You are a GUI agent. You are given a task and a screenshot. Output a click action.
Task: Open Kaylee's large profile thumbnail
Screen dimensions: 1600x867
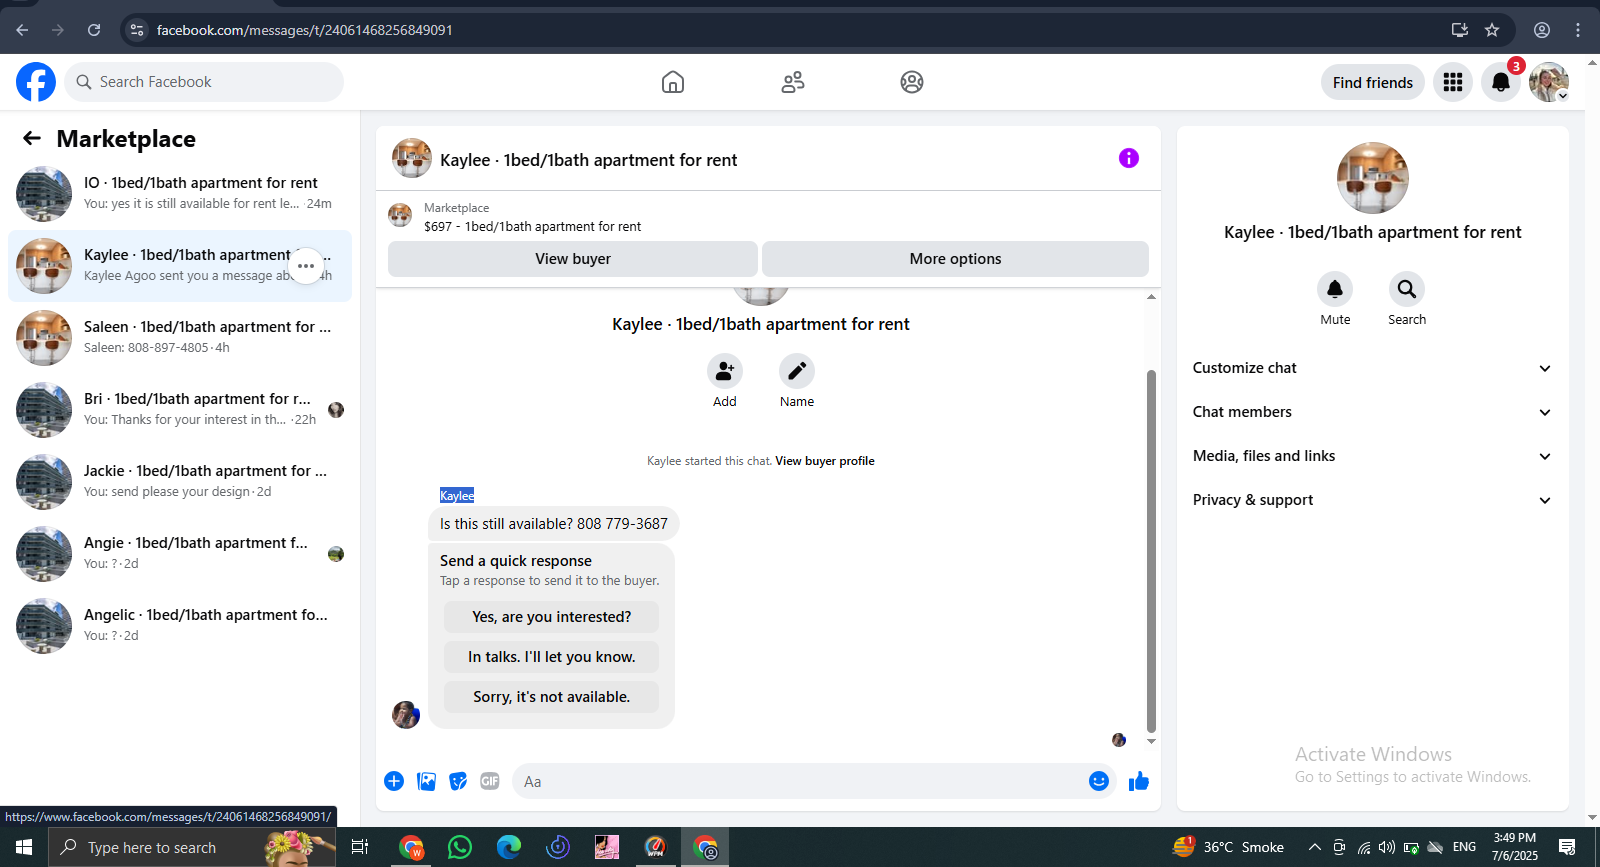[1373, 178]
